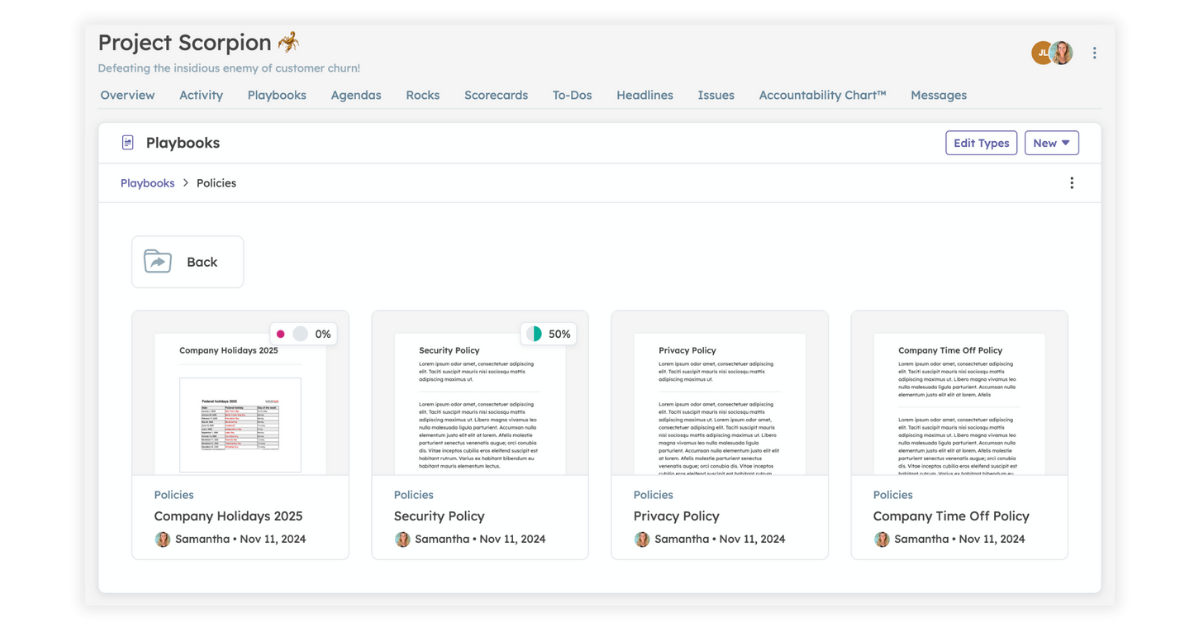
Task: Switch to the To-Dos tab
Action: click(572, 95)
